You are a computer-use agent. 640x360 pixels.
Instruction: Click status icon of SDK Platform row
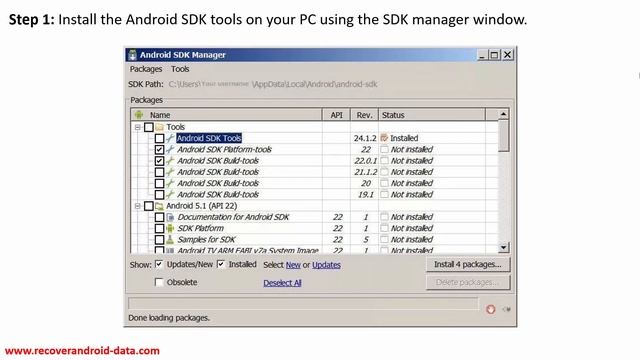(384, 228)
